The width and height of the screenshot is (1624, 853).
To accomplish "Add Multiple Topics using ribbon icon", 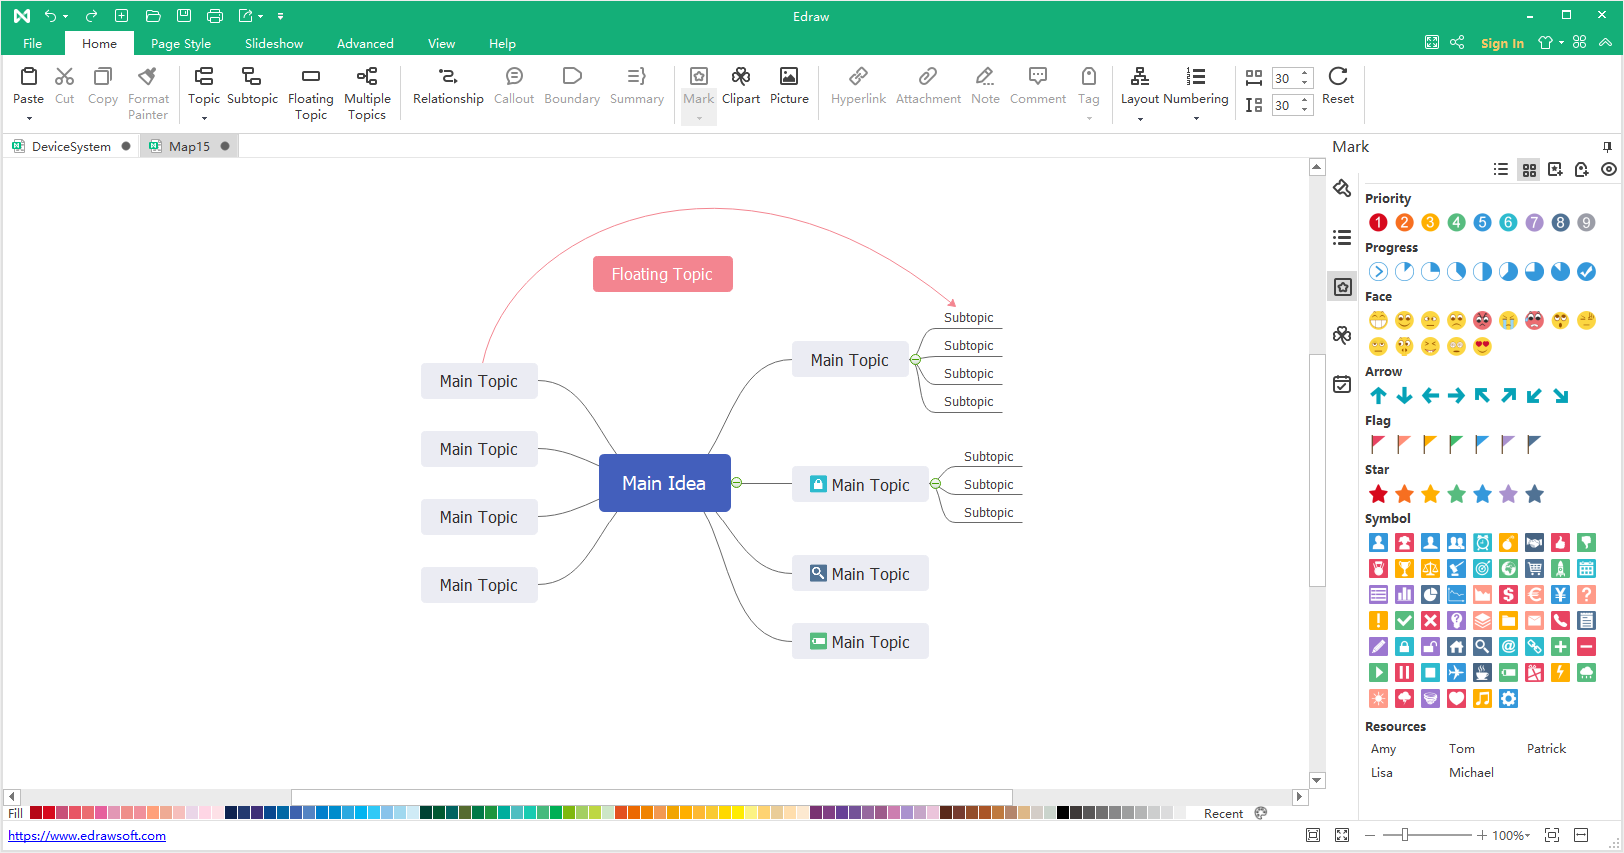I will [x=367, y=77].
